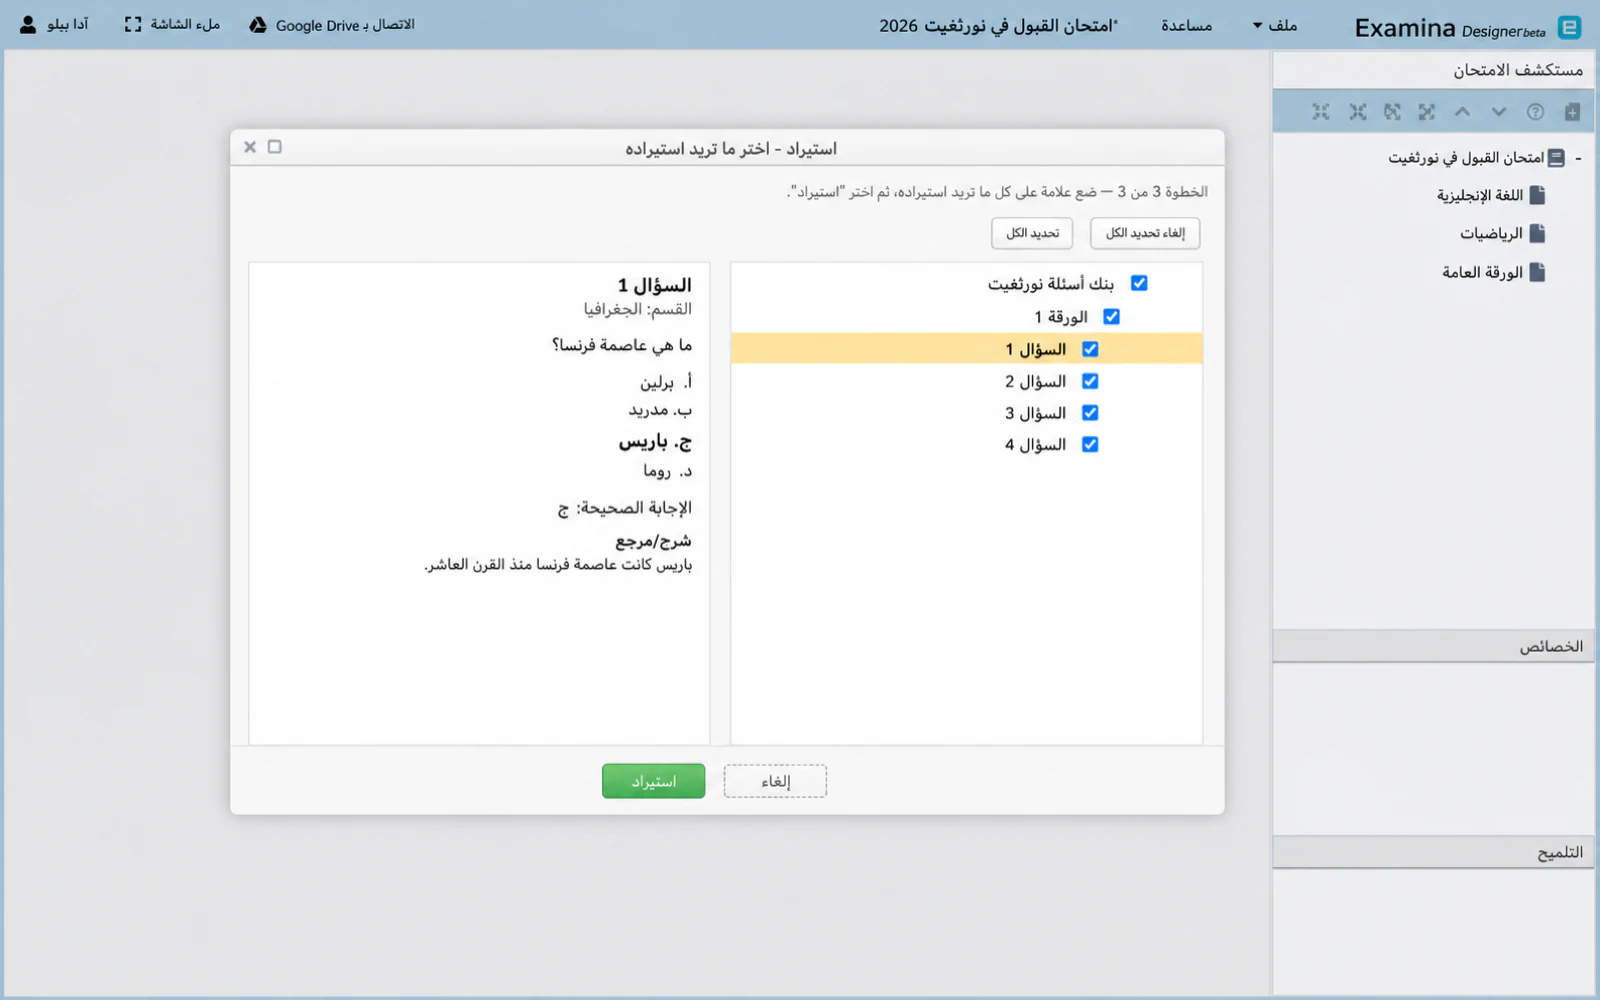Click the preview heading السؤال 1
1600x1000 pixels.
pyautogui.click(x=654, y=285)
